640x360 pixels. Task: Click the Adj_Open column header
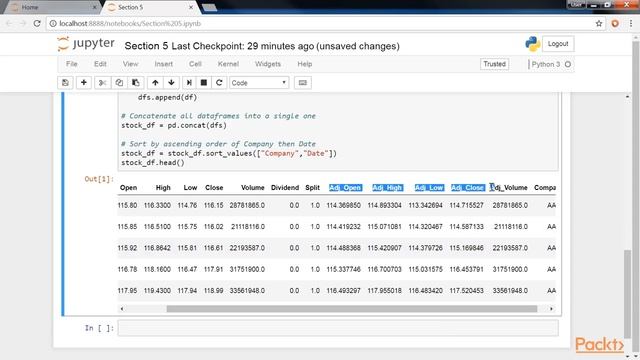pyautogui.click(x=345, y=188)
